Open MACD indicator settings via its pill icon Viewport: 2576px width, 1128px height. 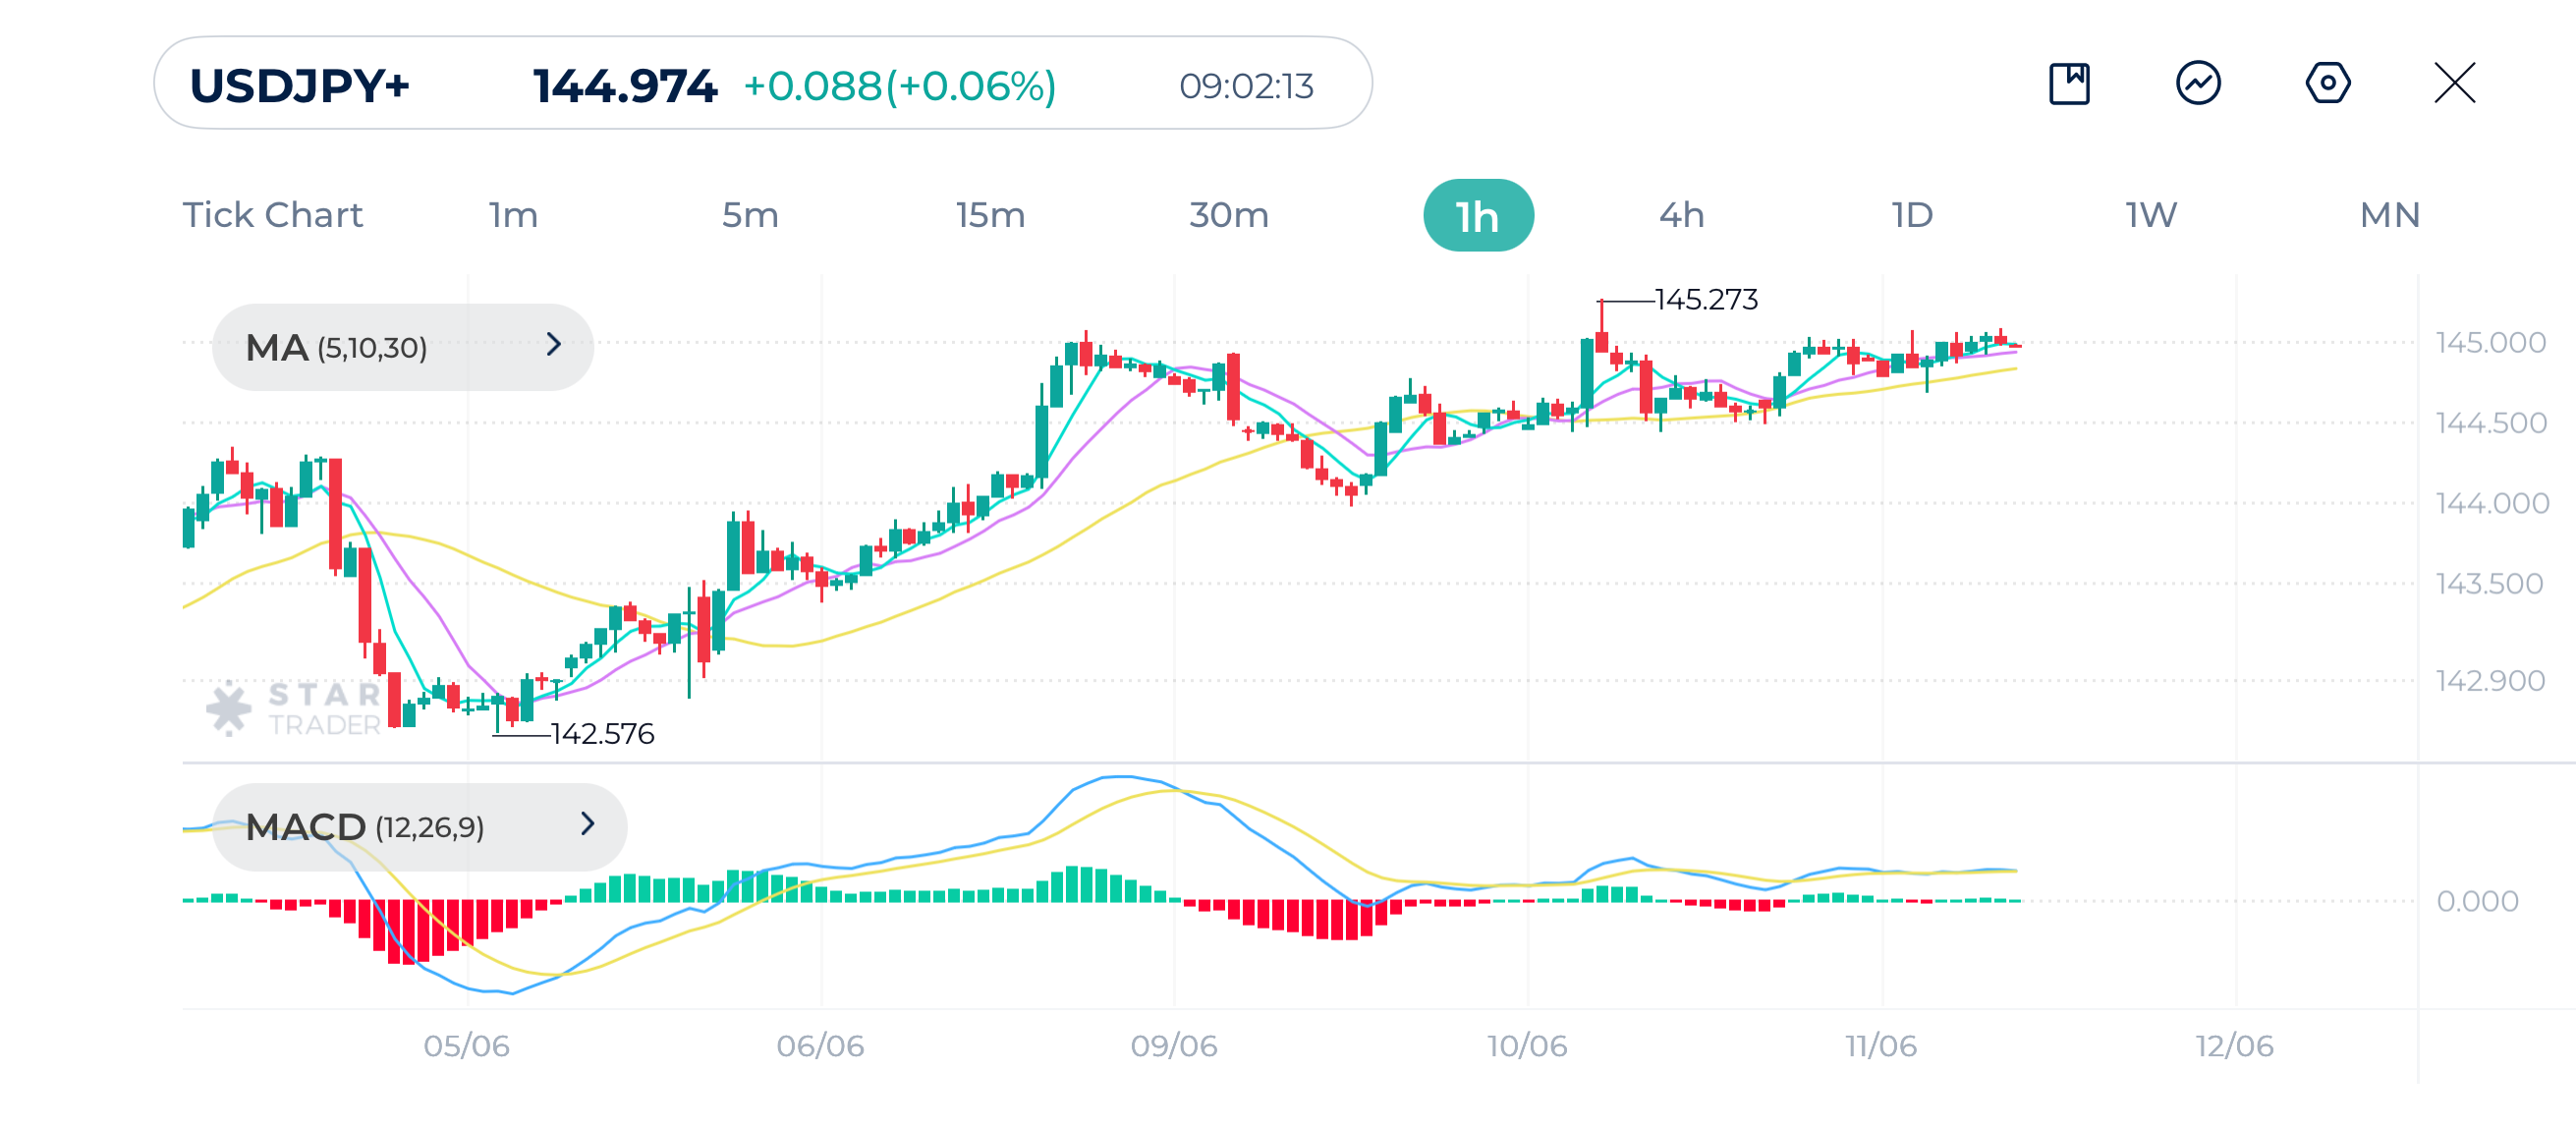point(420,826)
